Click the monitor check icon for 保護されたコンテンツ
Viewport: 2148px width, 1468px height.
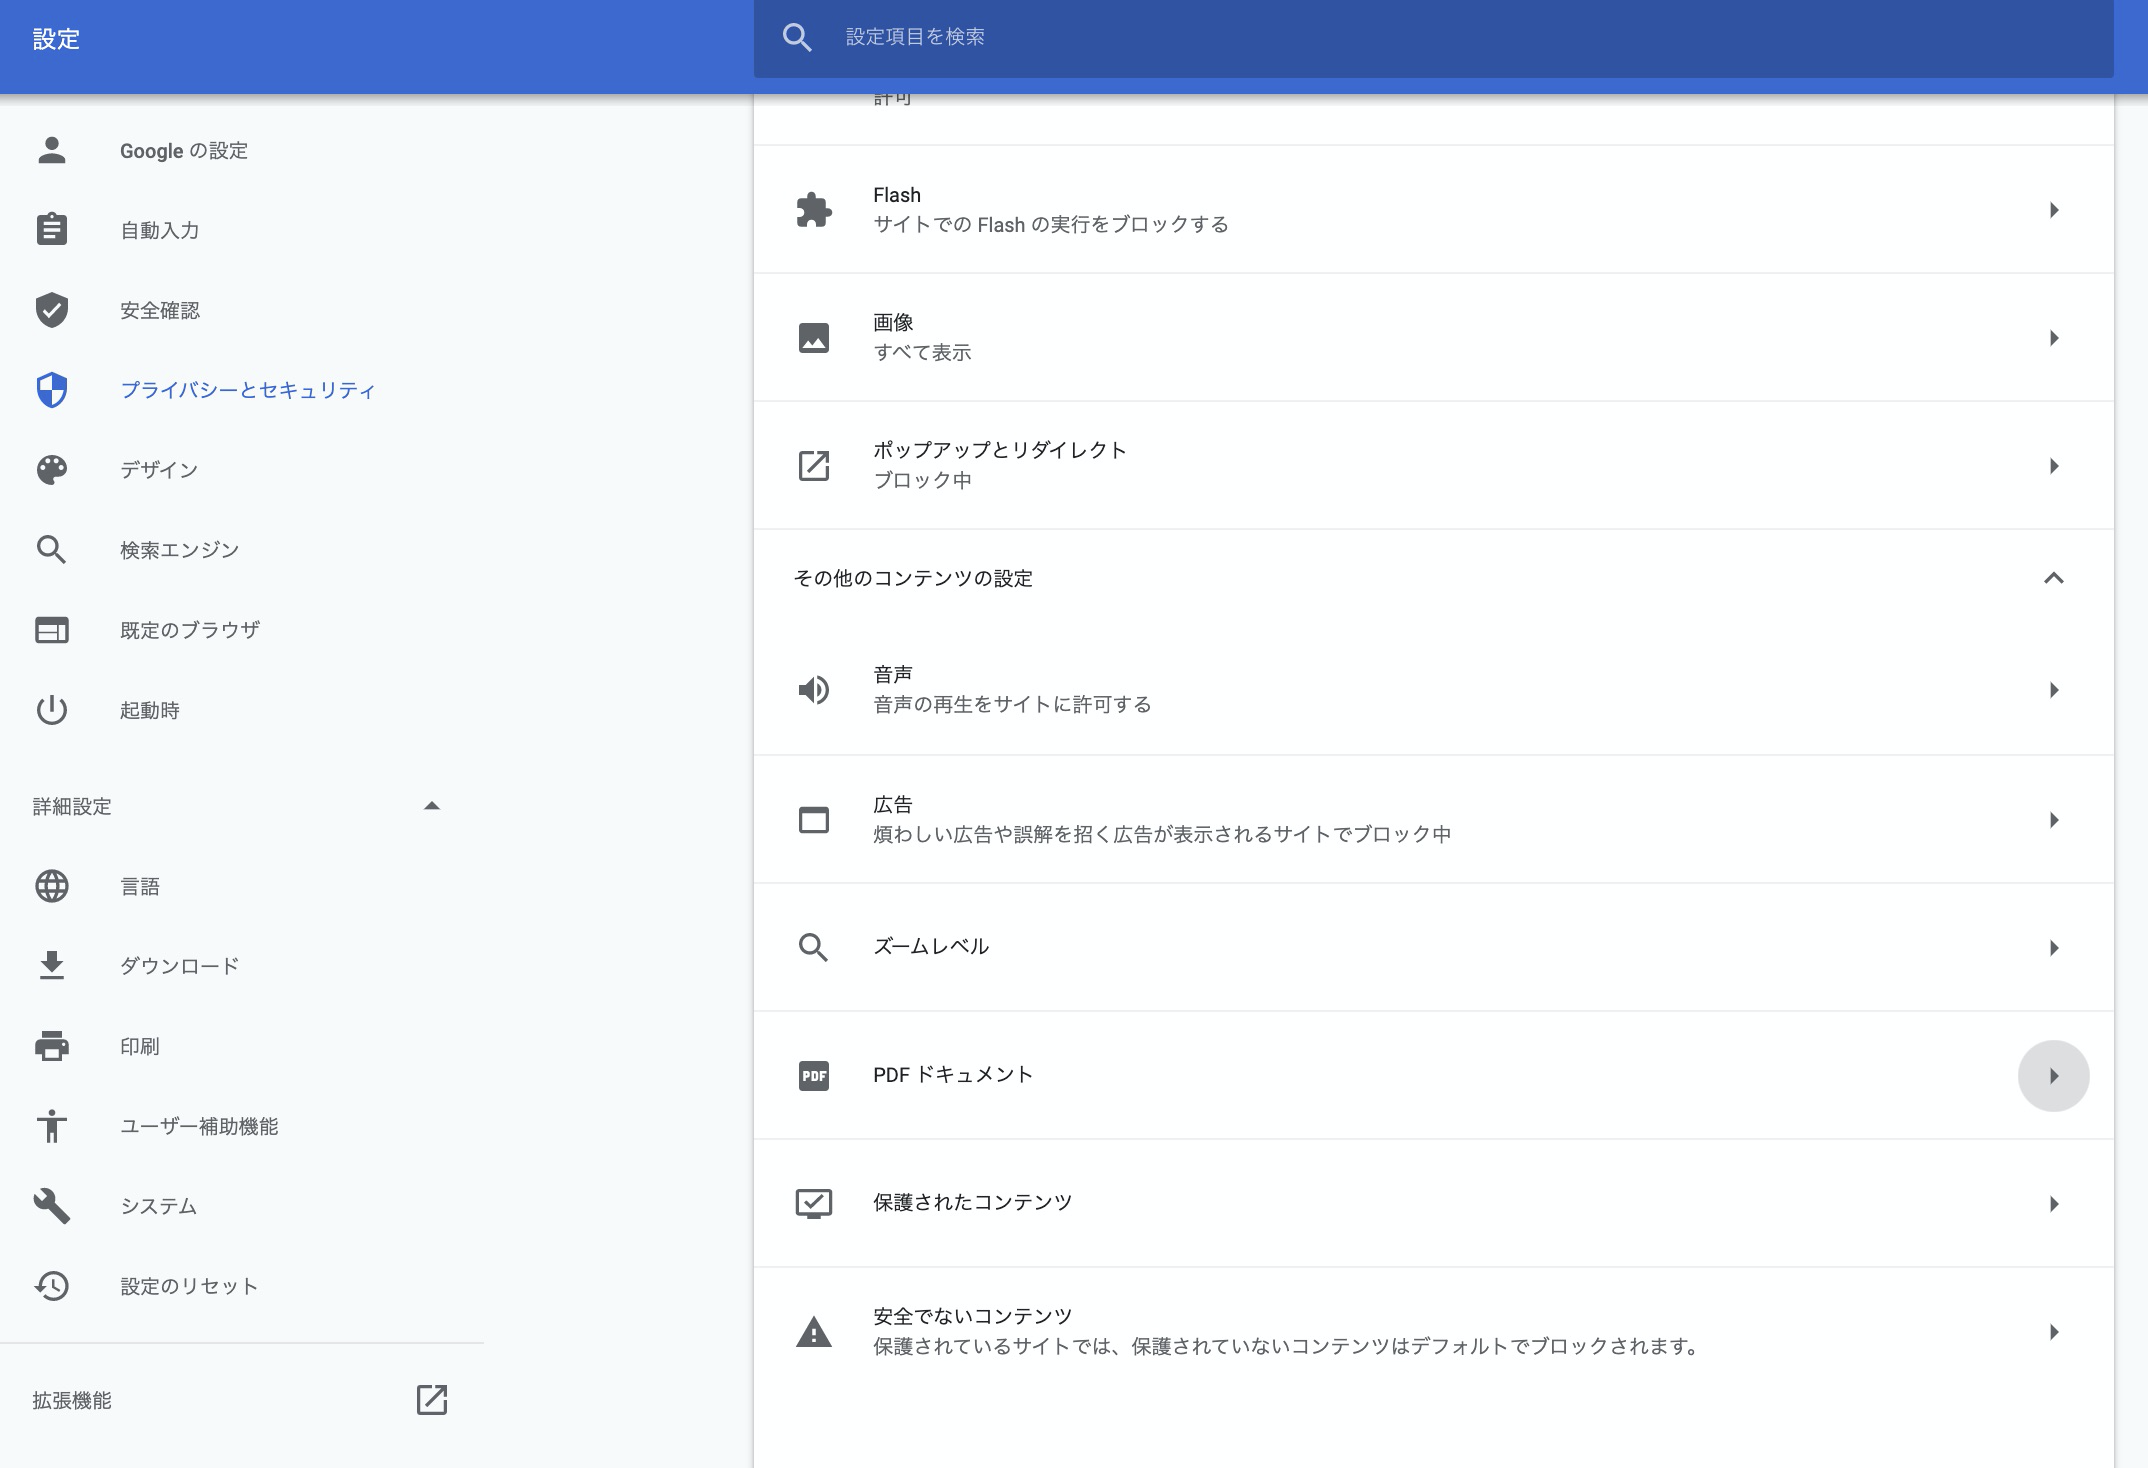pos(814,1204)
